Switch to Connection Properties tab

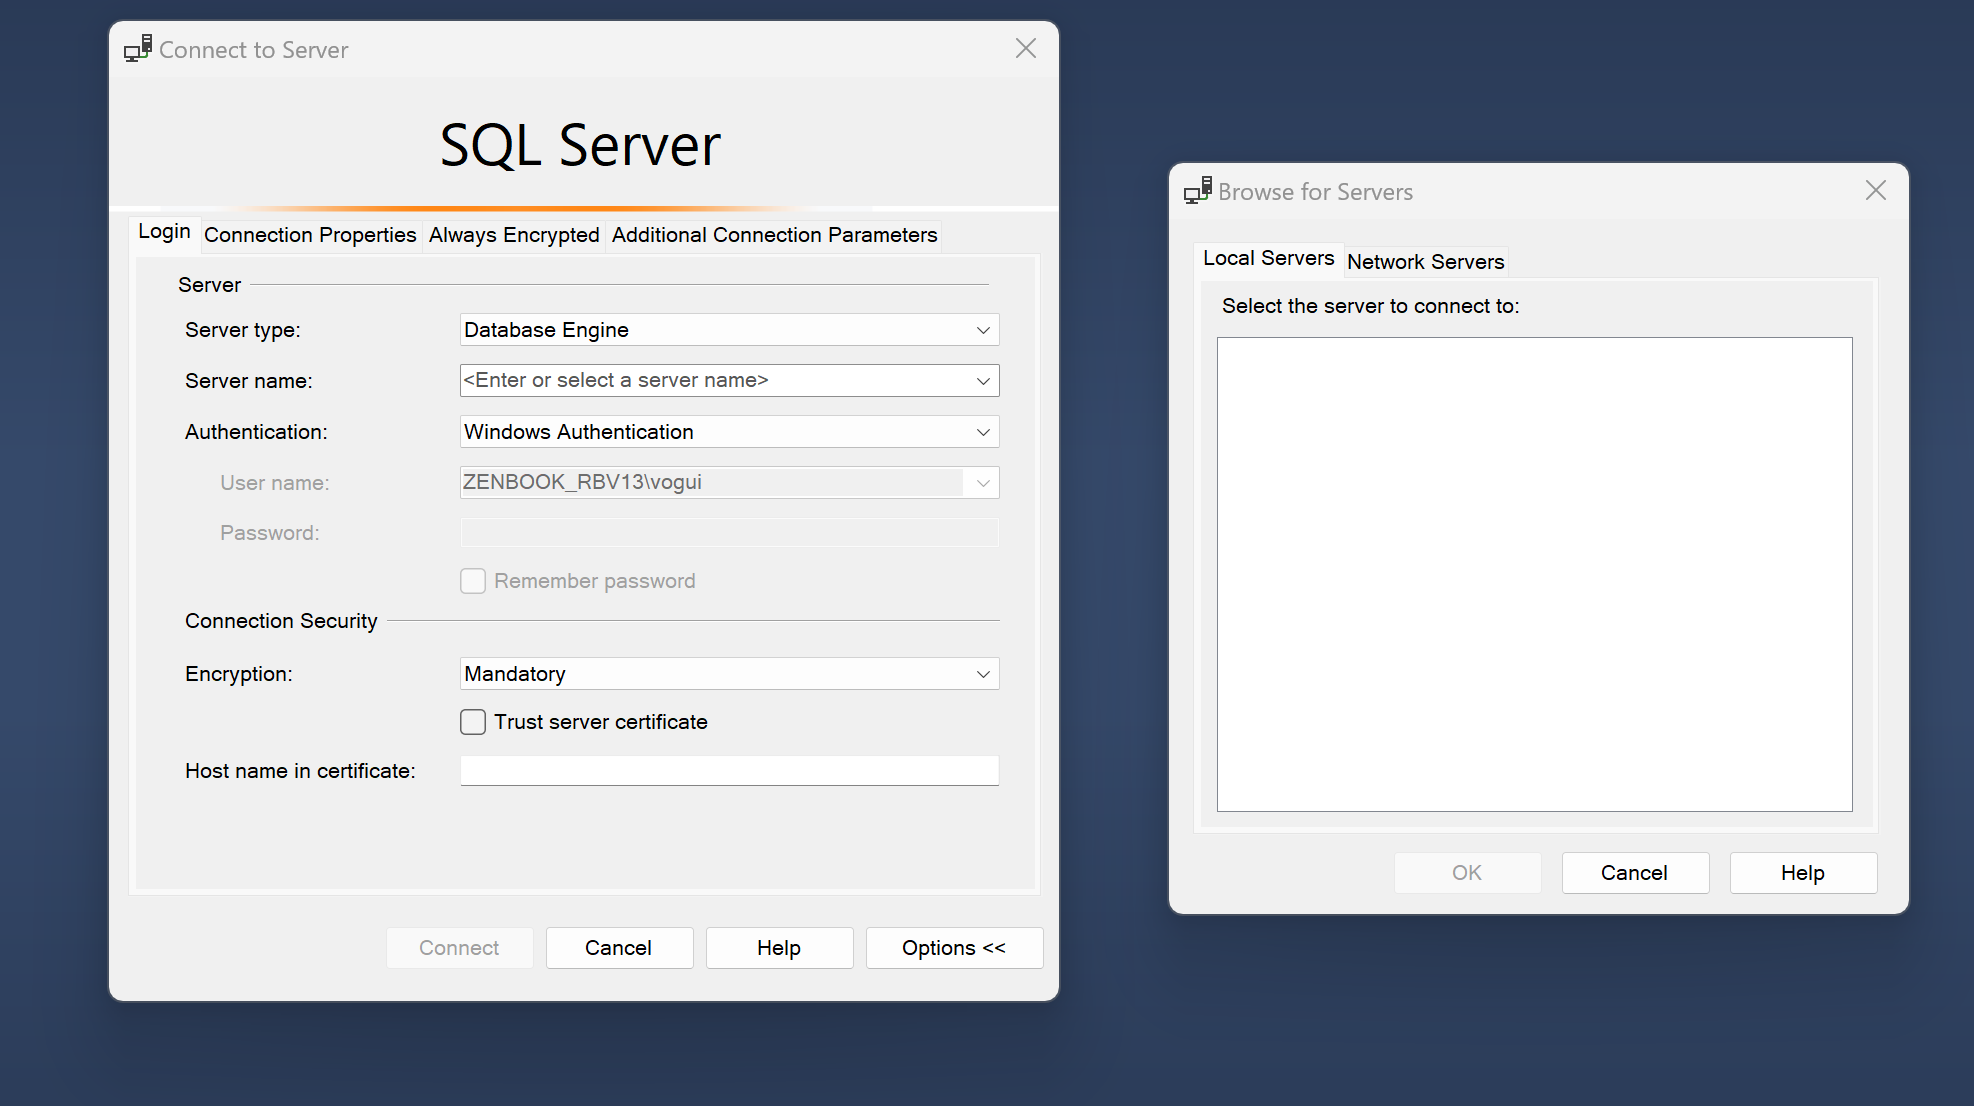point(310,235)
